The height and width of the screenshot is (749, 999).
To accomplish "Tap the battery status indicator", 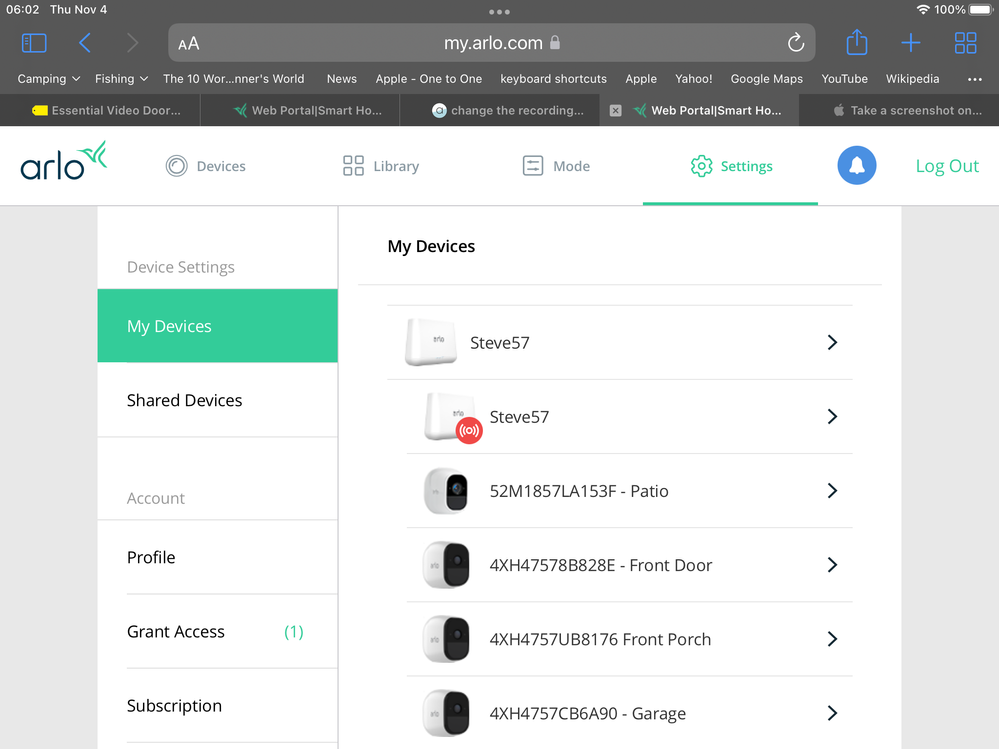I will click(981, 10).
